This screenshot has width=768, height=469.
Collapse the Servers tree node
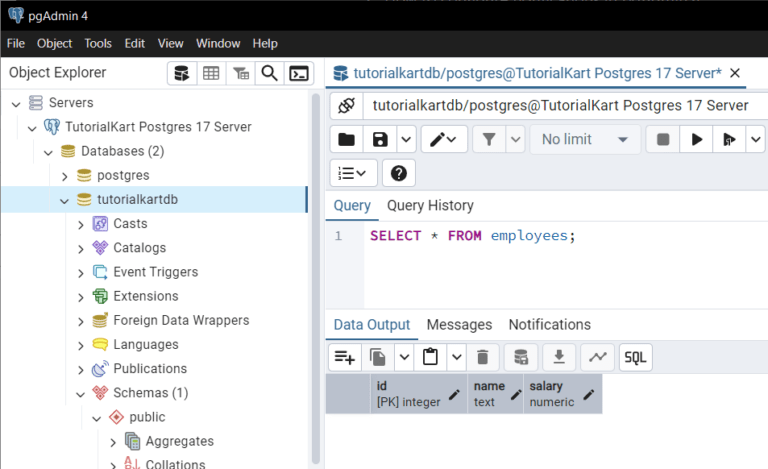click(16, 104)
